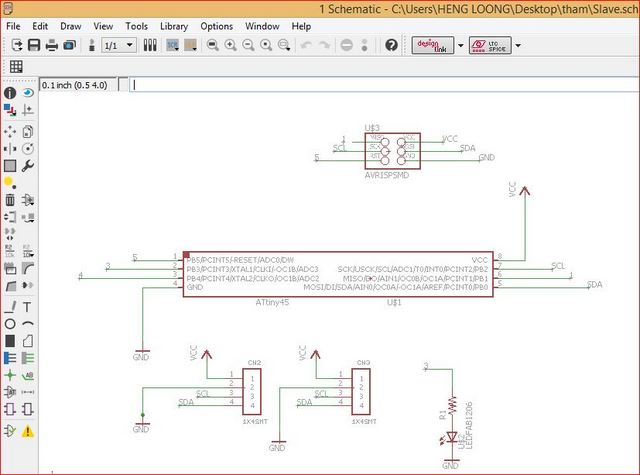Image resolution: width=640 pixels, height=475 pixels.
Task: Click the Zoom select icon
Action: click(284, 45)
